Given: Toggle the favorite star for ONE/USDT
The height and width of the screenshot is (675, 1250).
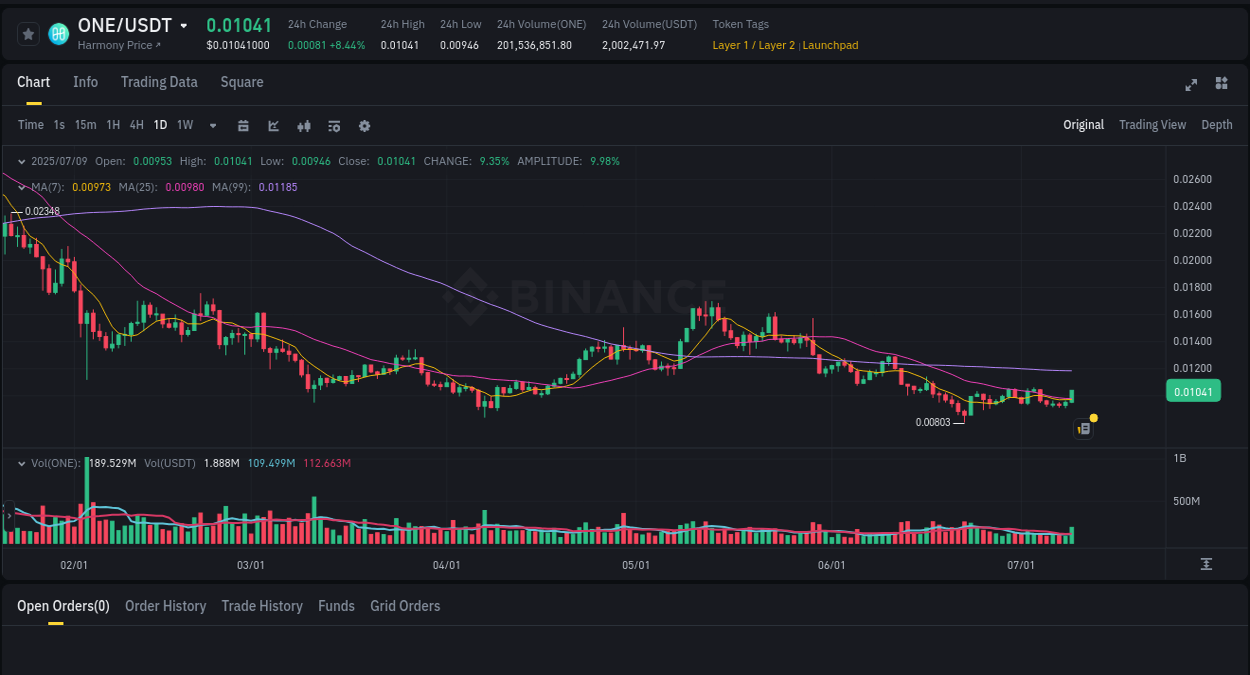Looking at the screenshot, I should coord(27,33).
